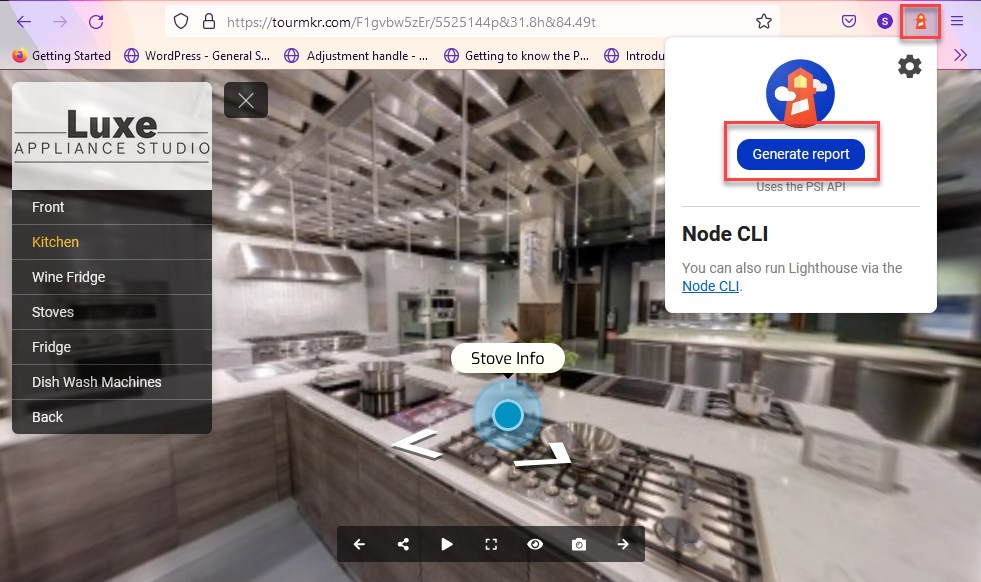Click the browser forward arrow
Image resolution: width=981 pixels, height=582 pixels.
[60, 22]
